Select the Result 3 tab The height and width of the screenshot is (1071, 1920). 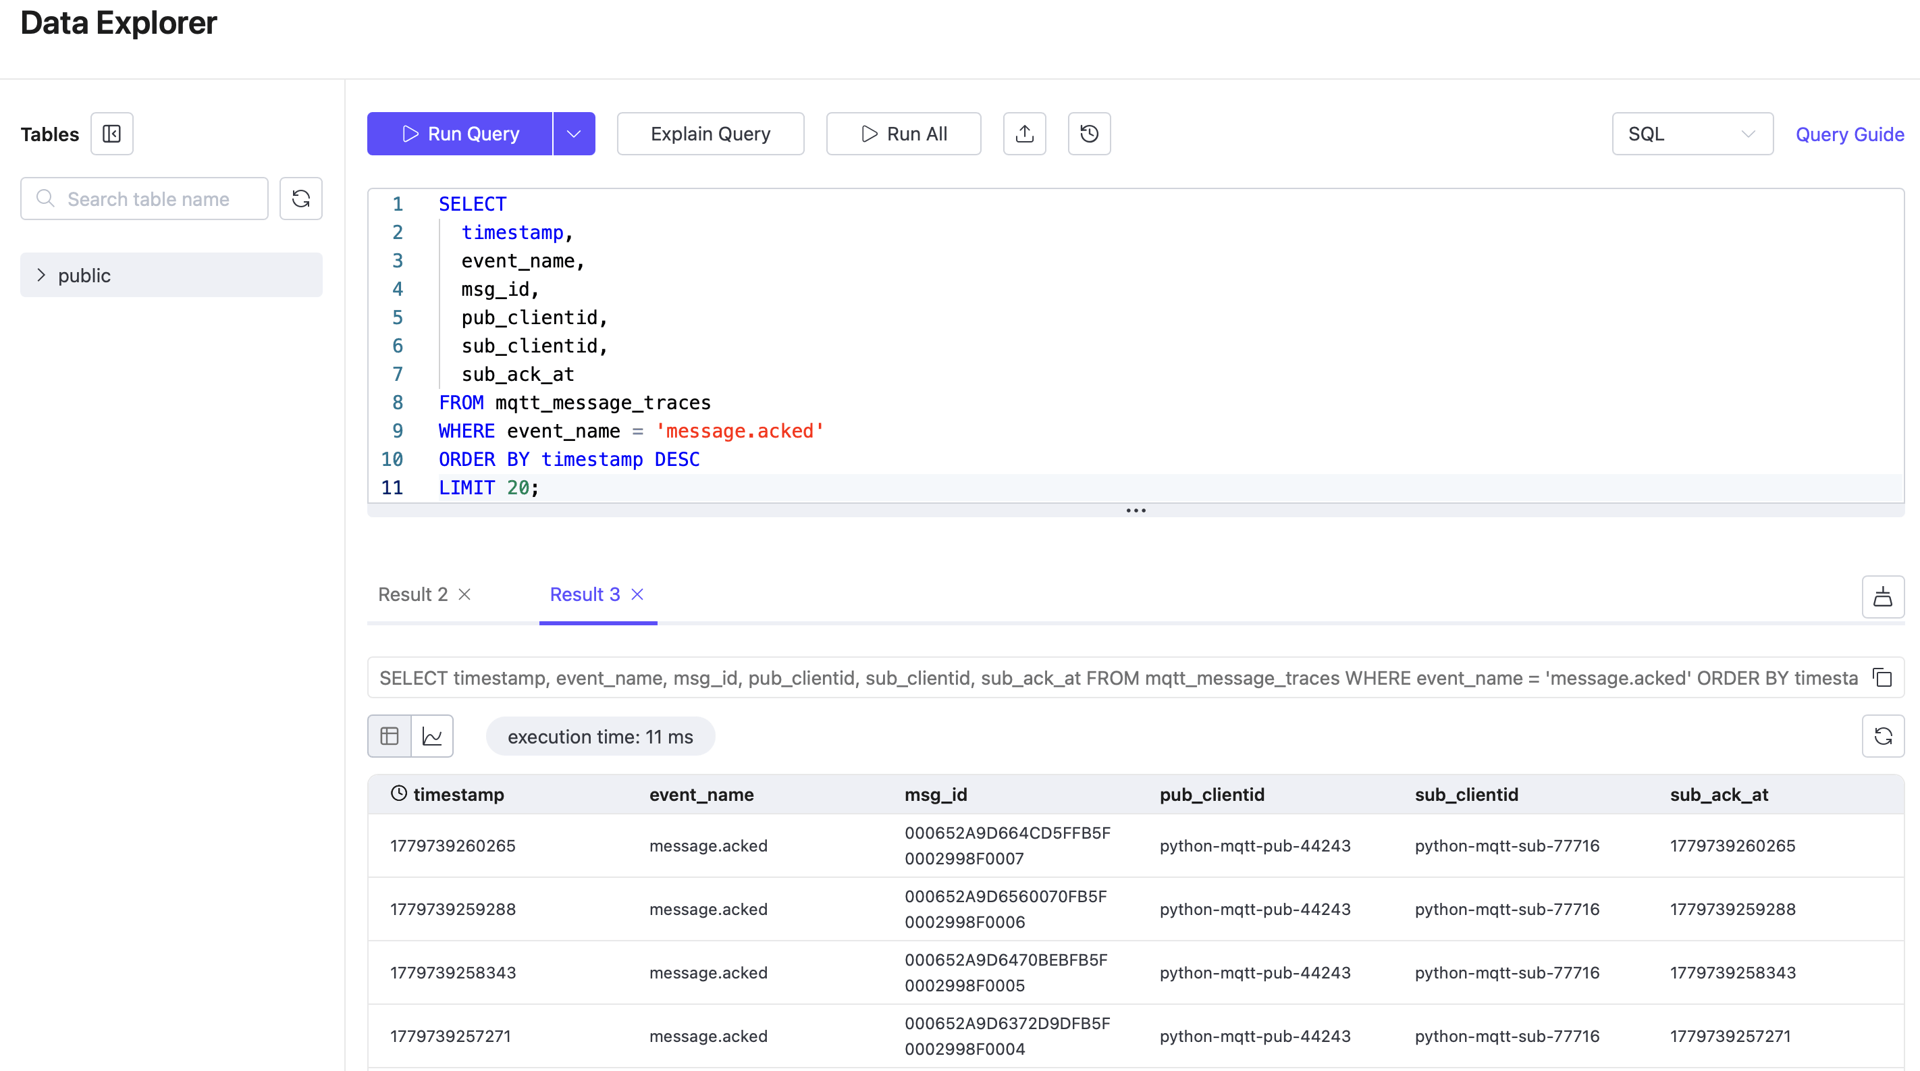tap(585, 594)
